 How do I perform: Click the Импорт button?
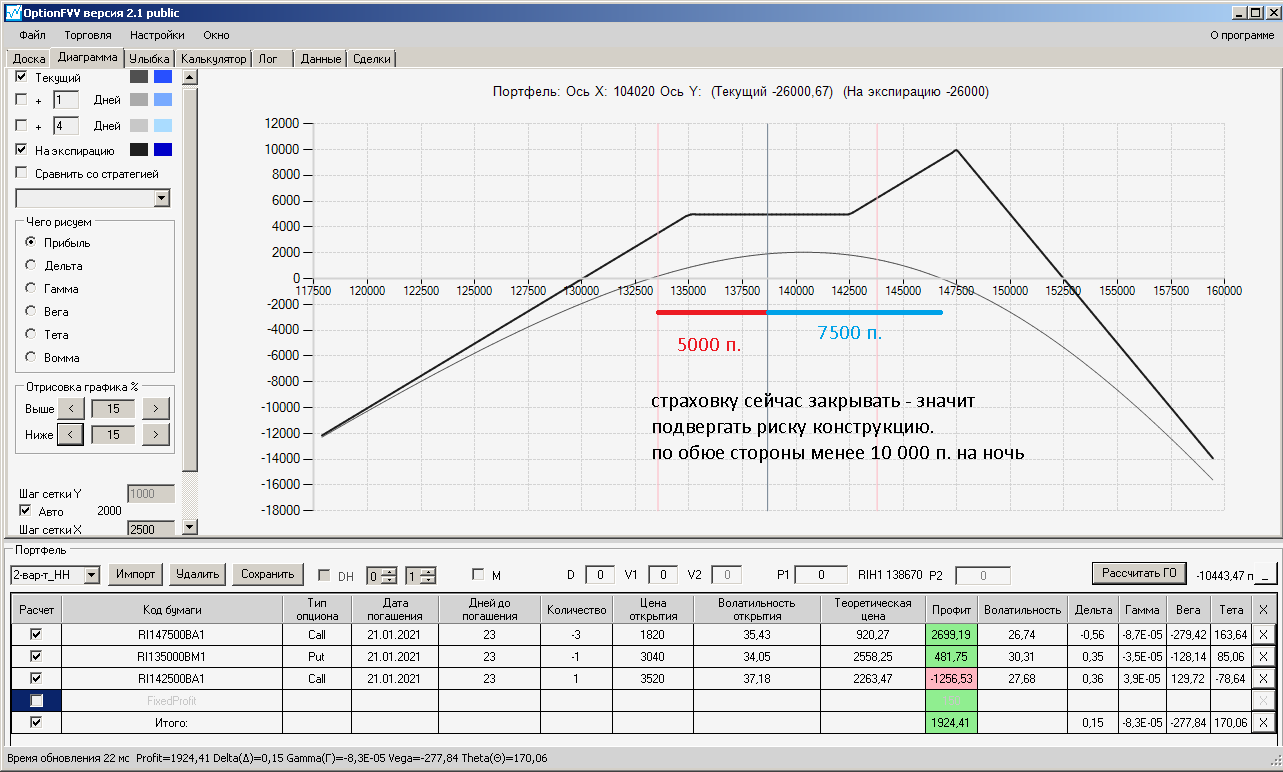pos(135,574)
